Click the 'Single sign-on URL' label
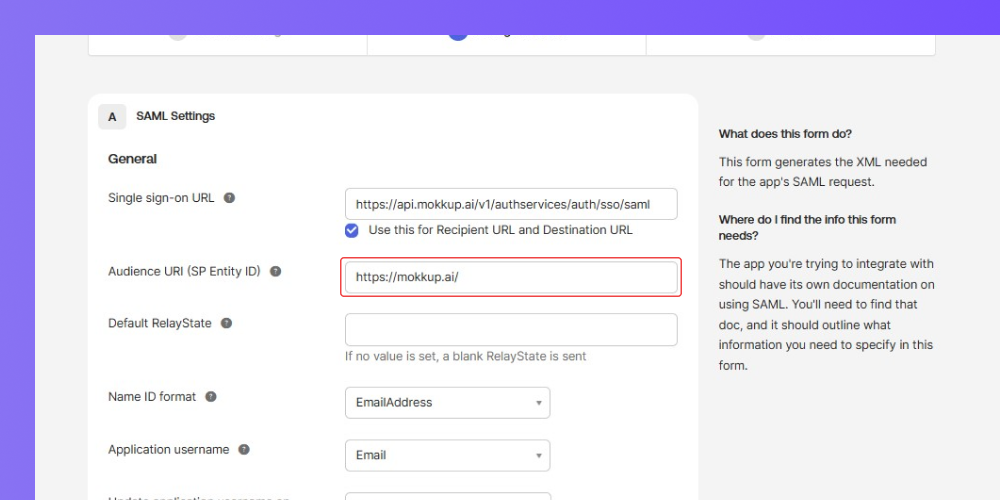The height and width of the screenshot is (500, 1000). pyautogui.click(x=161, y=198)
